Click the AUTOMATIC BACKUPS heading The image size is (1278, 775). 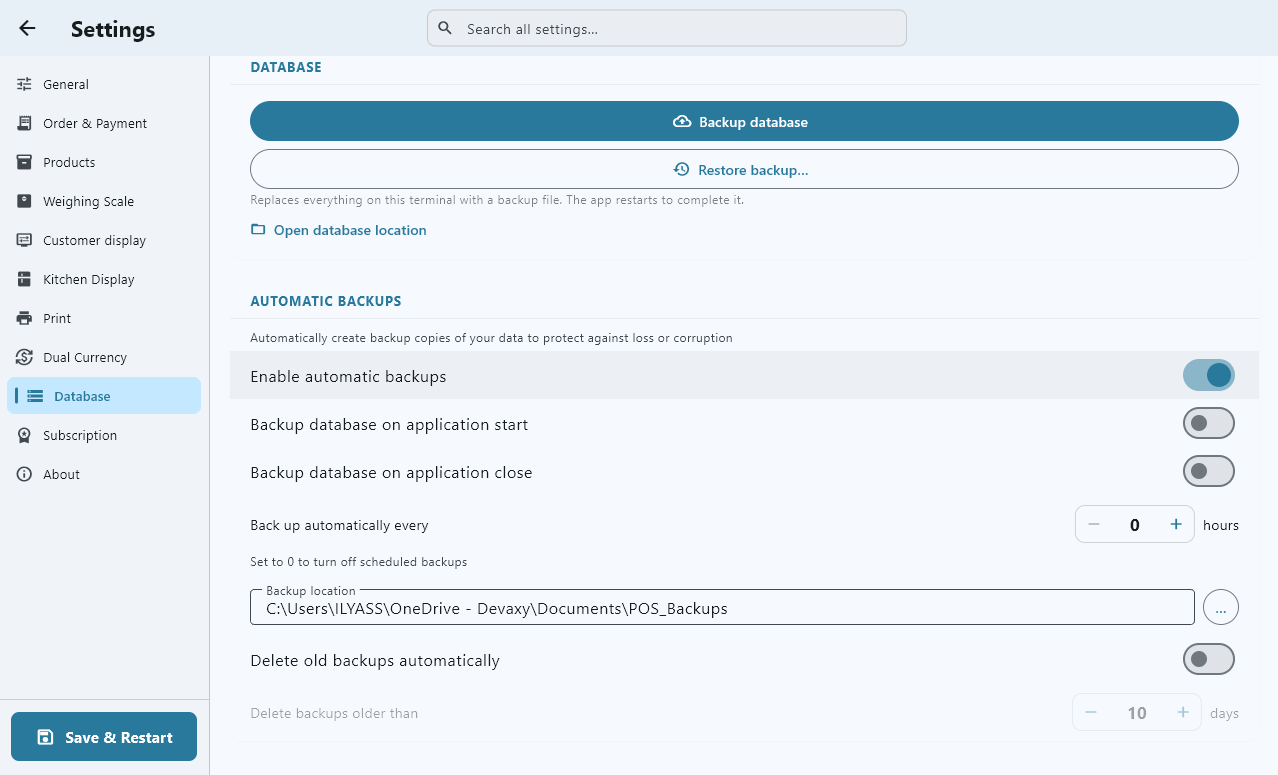pos(326,300)
